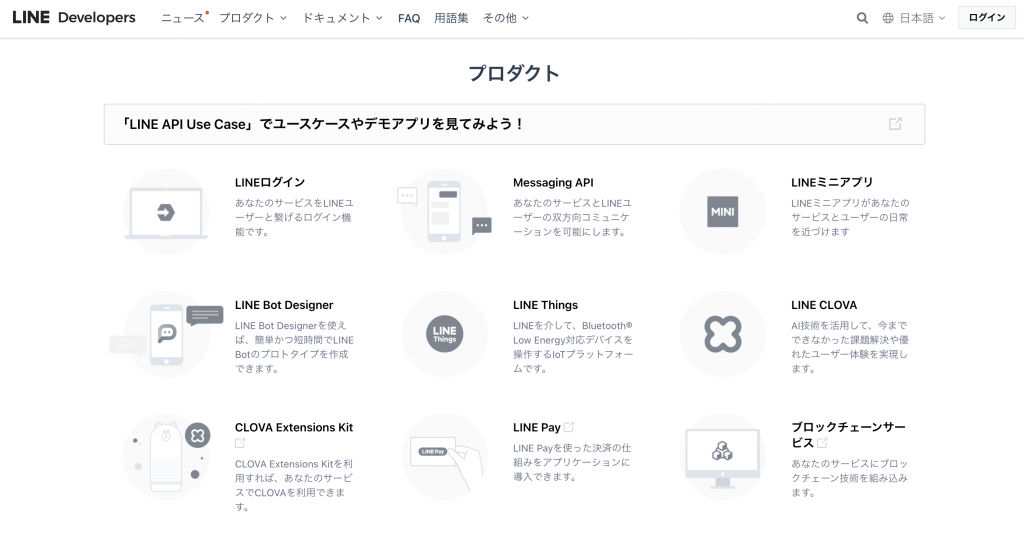Image resolution: width=1024 pixels, height=556 pixels.
Task: Open external link icon in Use Case banner
Action: [x=895, y=123]
